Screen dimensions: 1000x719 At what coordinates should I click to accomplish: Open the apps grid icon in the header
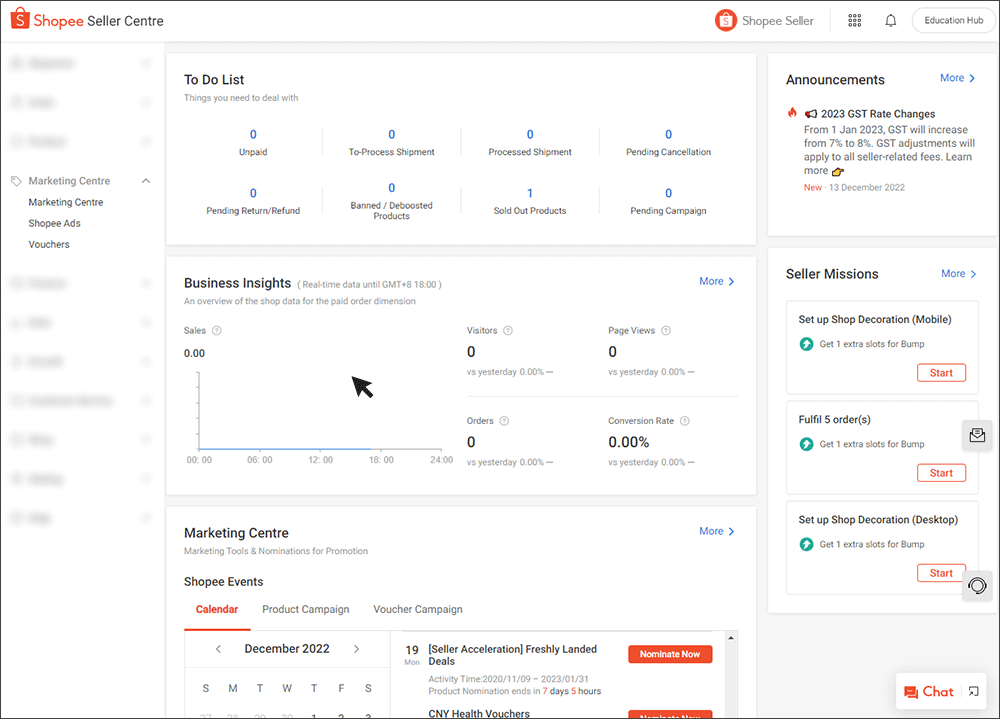tap(855, 20)
